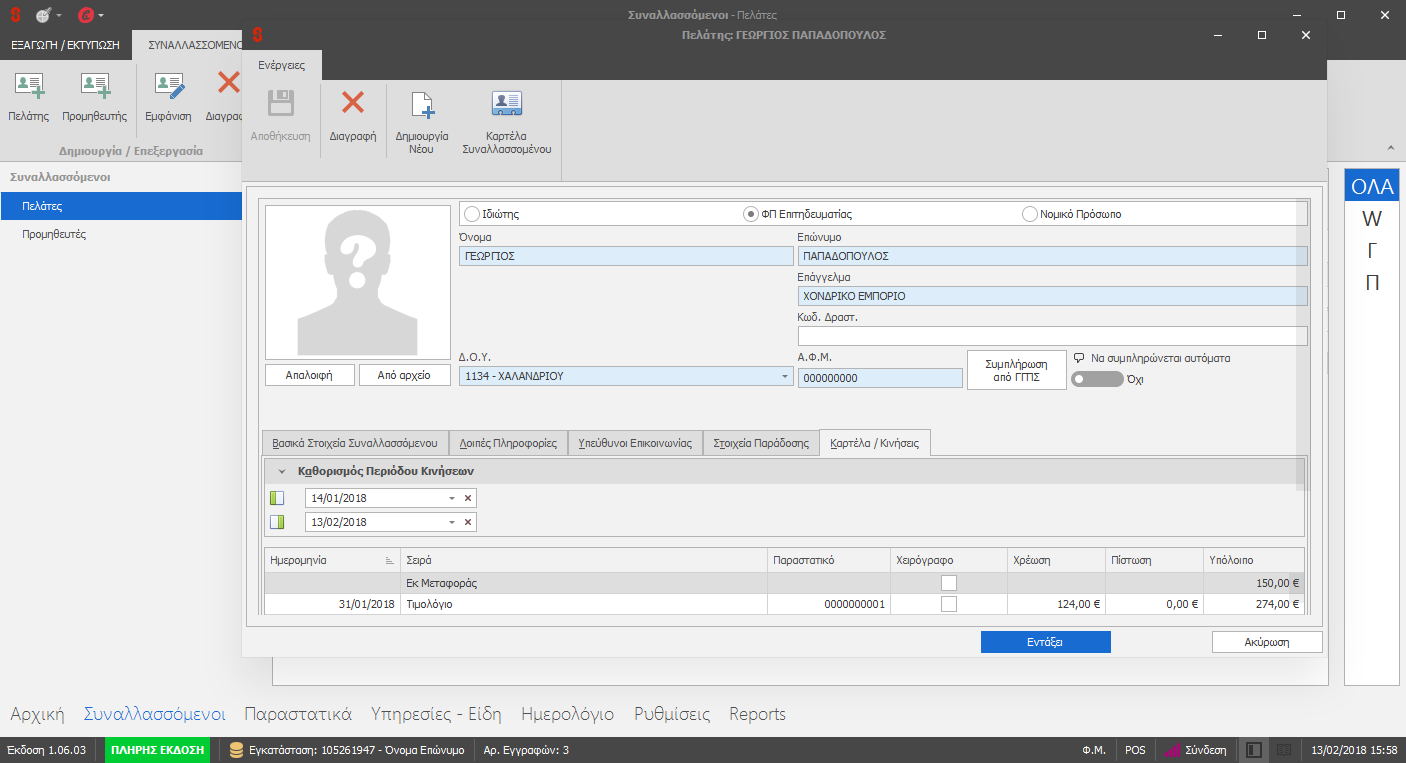The image size is (1406, 763).
Task: Check Χειρόγραφο checkbox in Τιμολόγιο row
Action: [x=948, y=604]
